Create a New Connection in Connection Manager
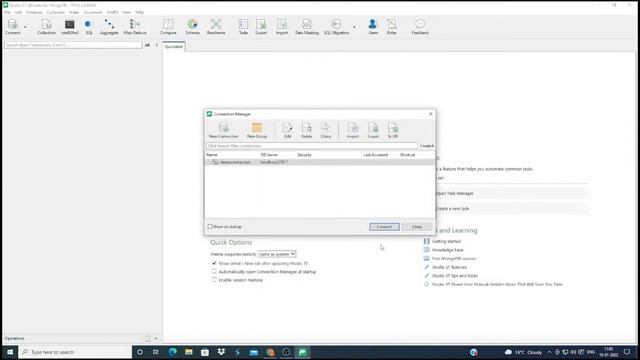This screenshot has width=640, height=360. pos(223,131)
